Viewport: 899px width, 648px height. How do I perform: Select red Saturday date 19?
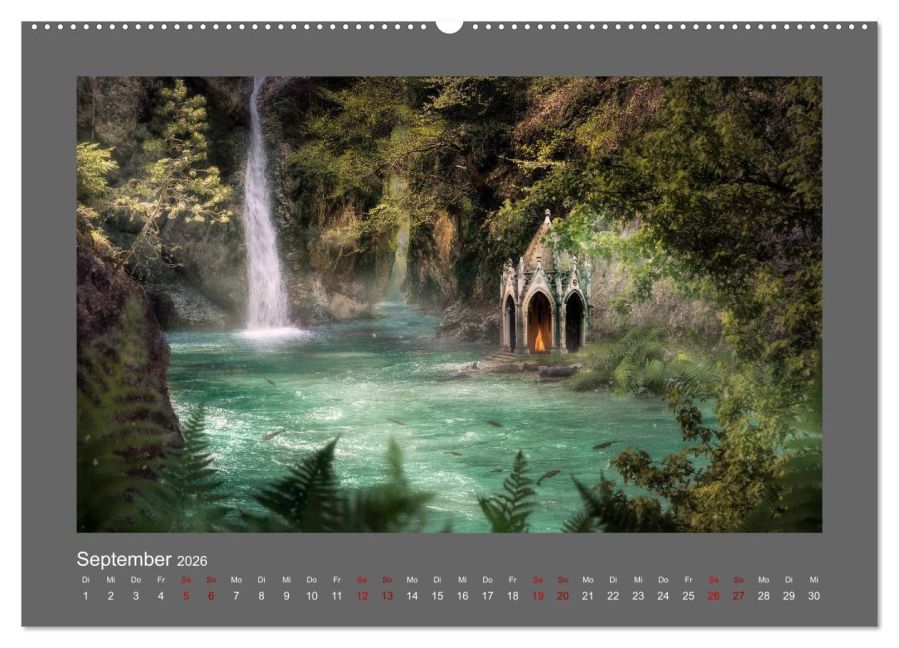(x=538, y=596)
